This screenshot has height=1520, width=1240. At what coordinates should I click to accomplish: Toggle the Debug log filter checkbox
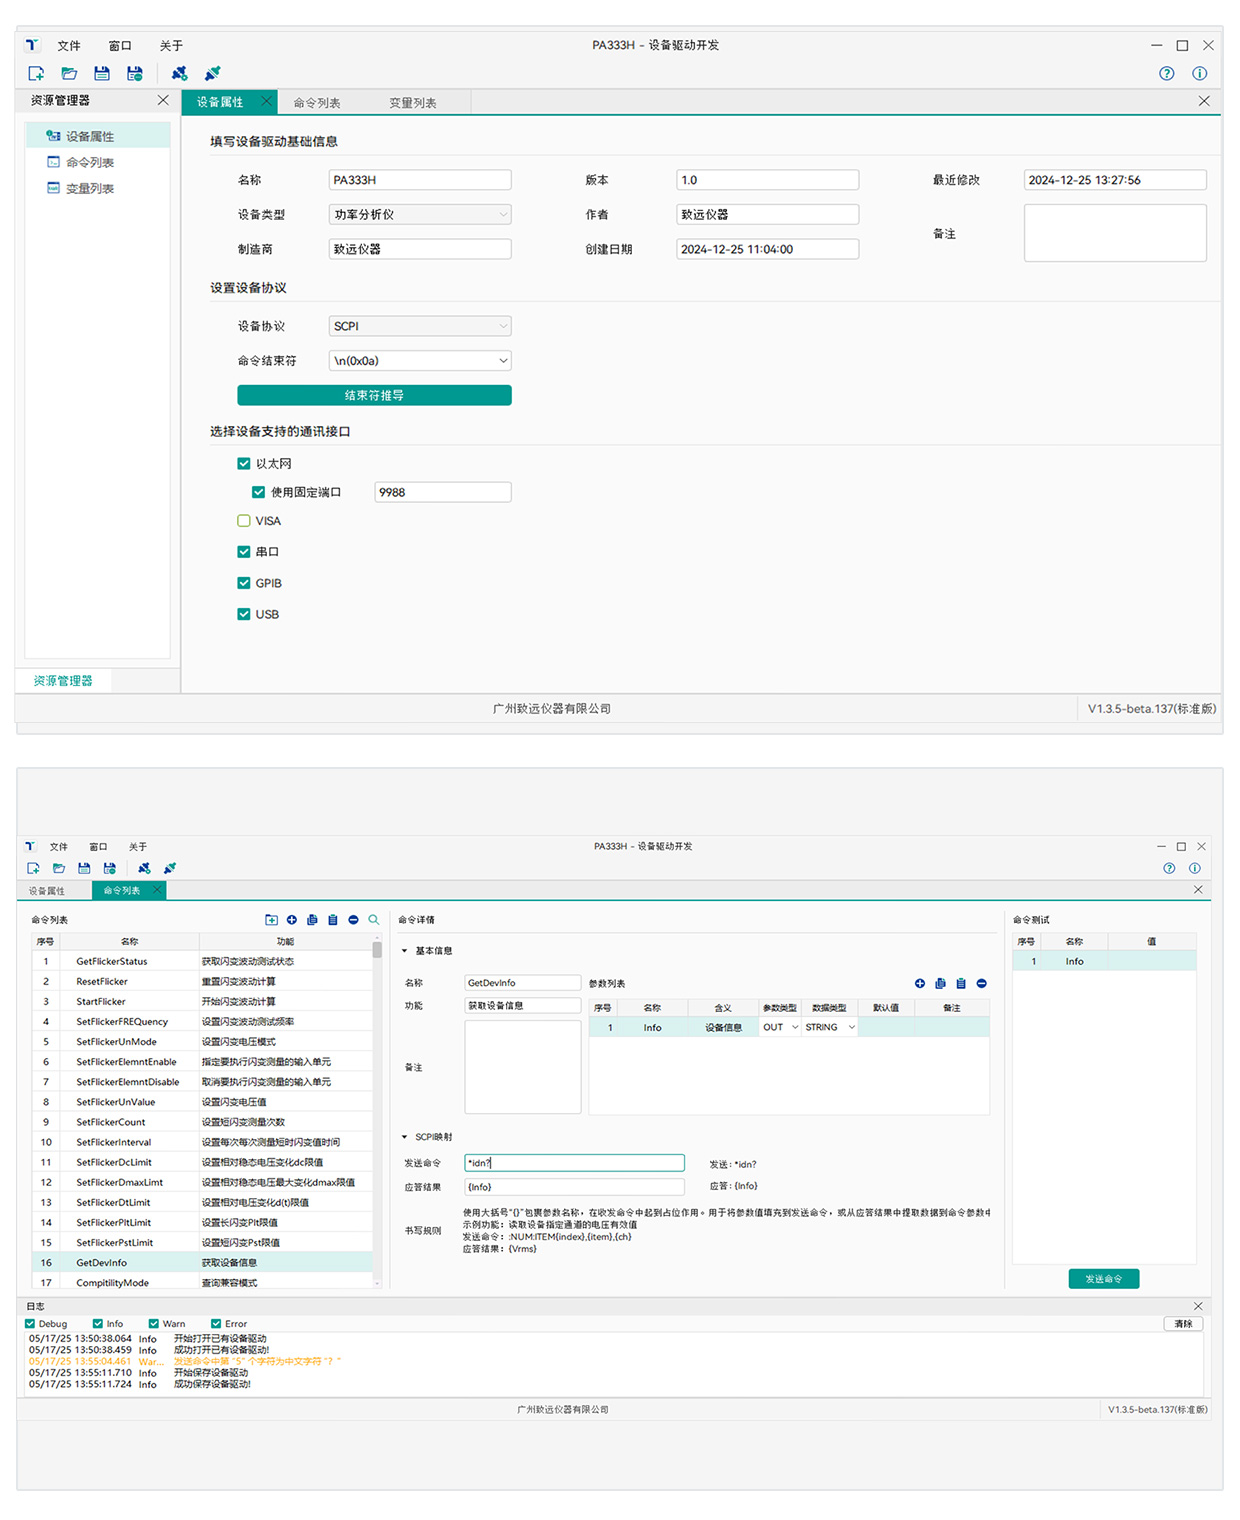point(30,1324)
